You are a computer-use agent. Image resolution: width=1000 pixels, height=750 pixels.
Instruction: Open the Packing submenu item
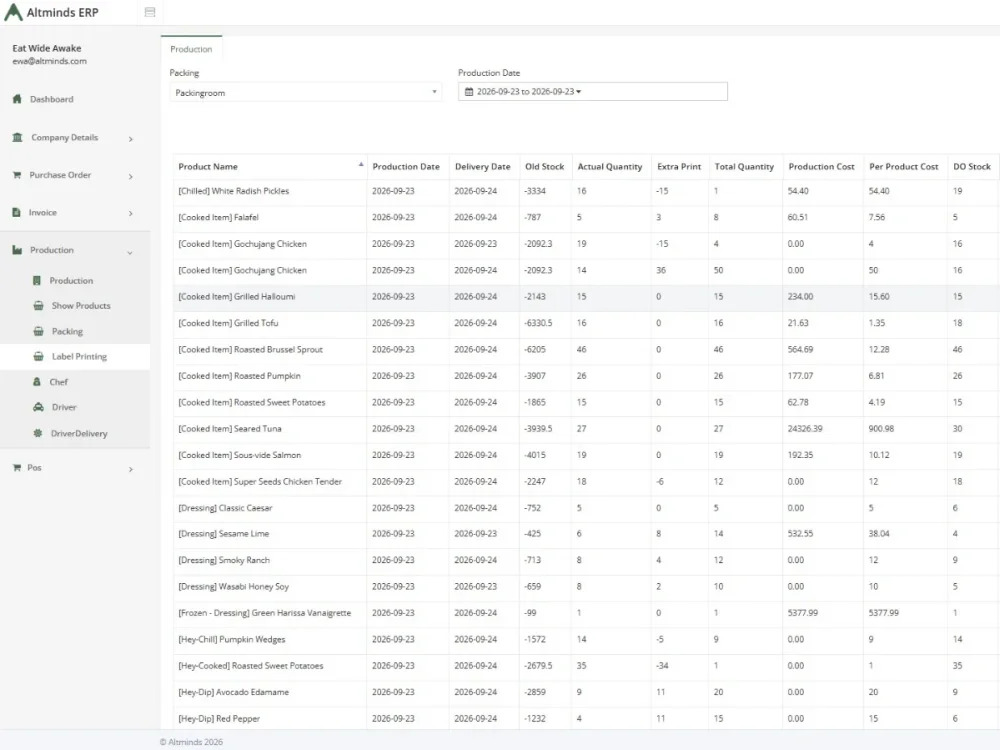[67, 332]
